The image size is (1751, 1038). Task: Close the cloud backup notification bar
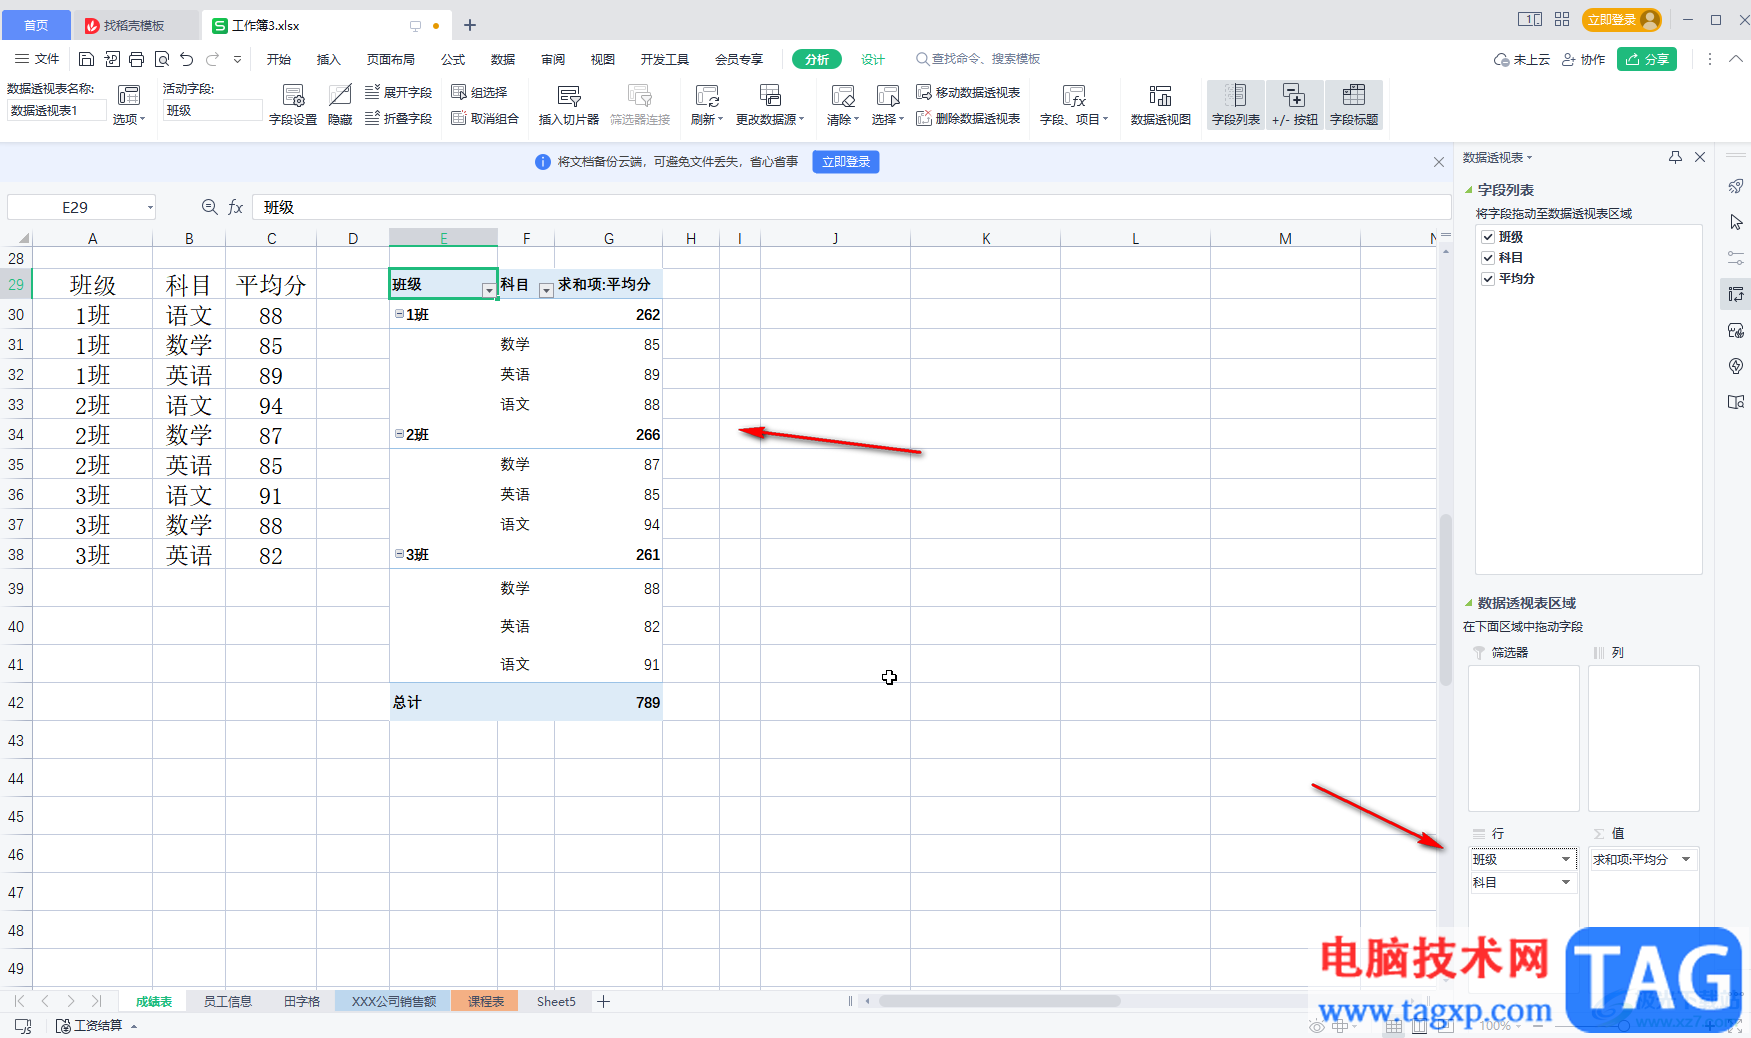click(x=1439, y=162)
